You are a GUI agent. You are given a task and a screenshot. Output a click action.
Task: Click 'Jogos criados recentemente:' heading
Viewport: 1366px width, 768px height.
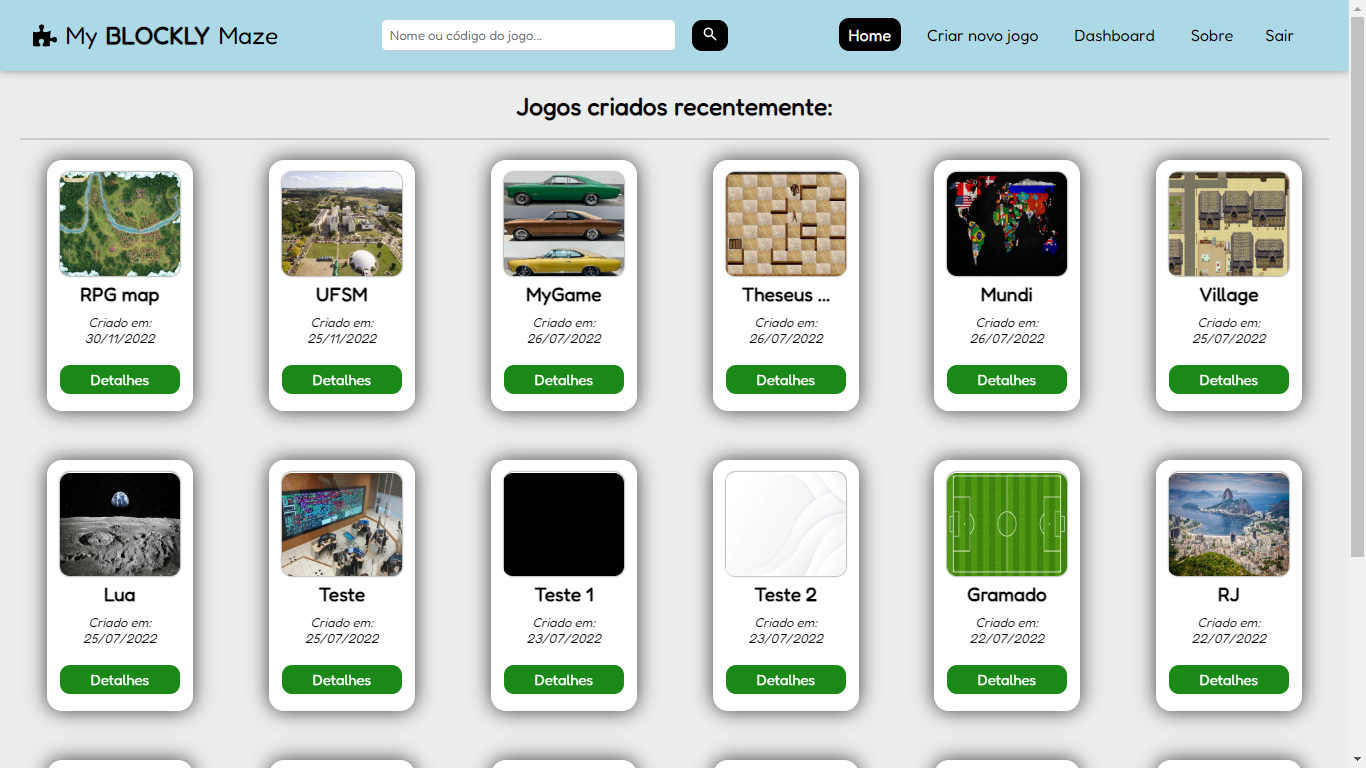coord(674,107)
